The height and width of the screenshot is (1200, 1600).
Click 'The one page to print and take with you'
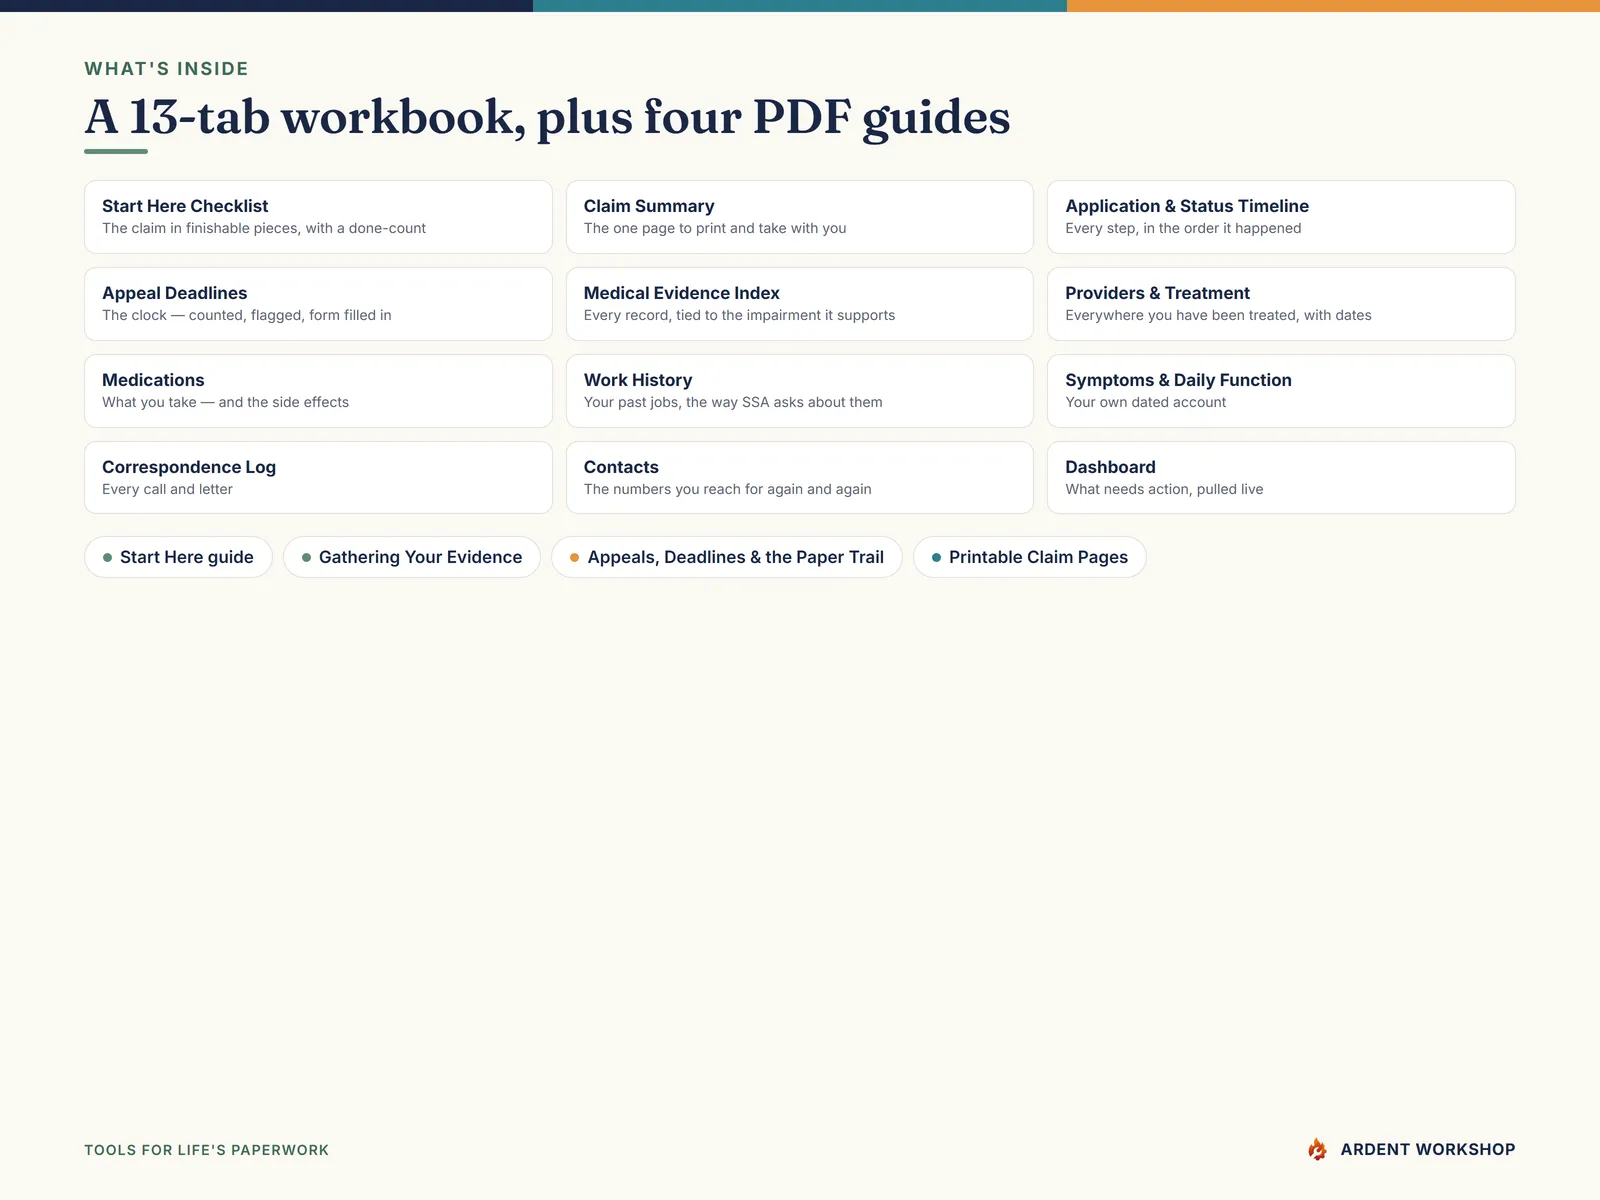pos(715,228)
